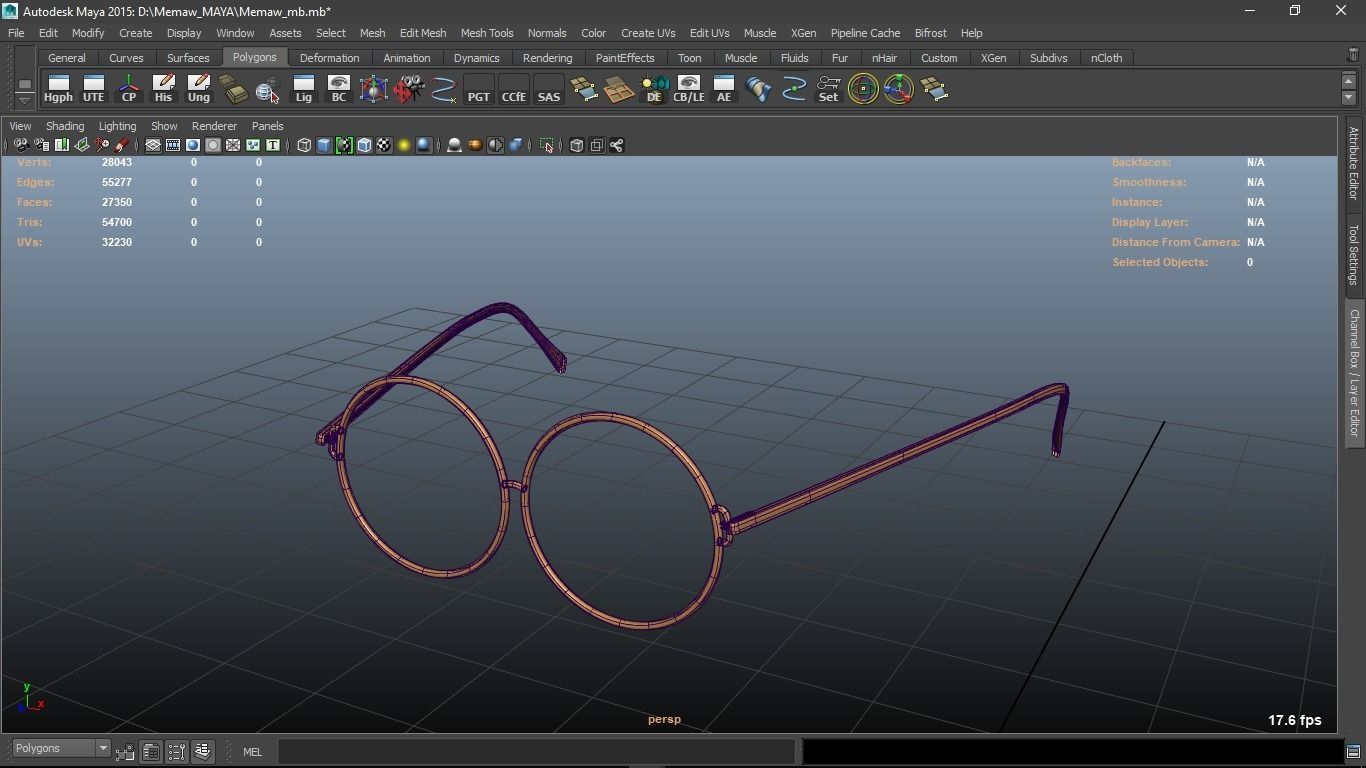This screenshot has height=768, width=1366.
Task: Click the blue curve tool shelf icon
Action: (443, 89)
